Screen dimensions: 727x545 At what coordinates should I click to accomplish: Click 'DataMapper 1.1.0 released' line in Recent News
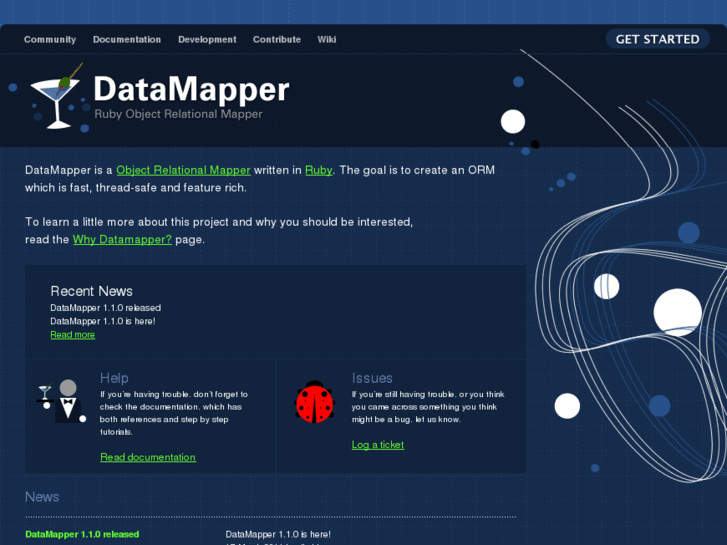[x=106, y=308]
